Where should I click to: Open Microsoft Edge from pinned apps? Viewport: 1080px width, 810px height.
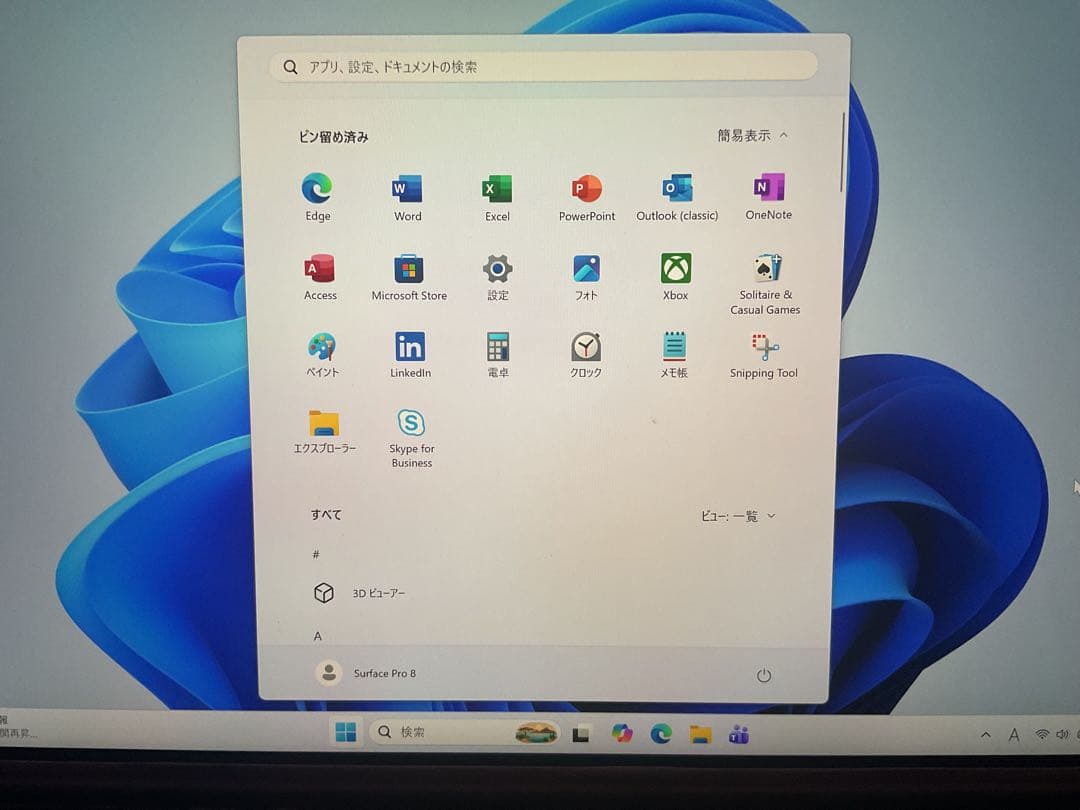click(317, 197)
